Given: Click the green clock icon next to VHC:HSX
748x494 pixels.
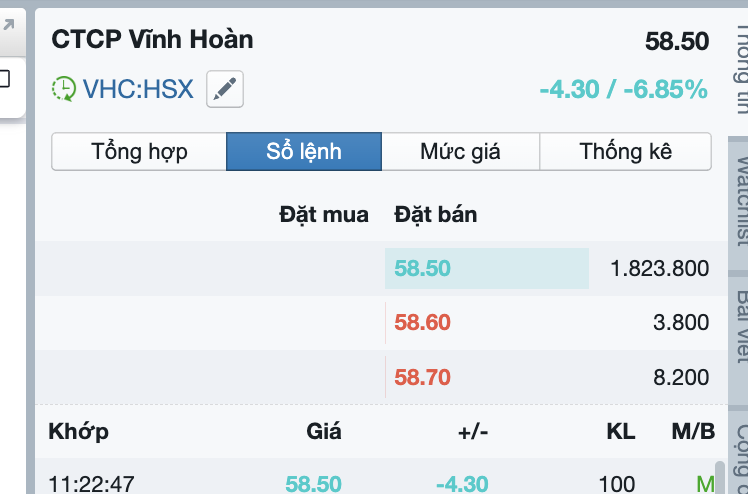Looking at the screenshot, I should click(x=64, y=89).
